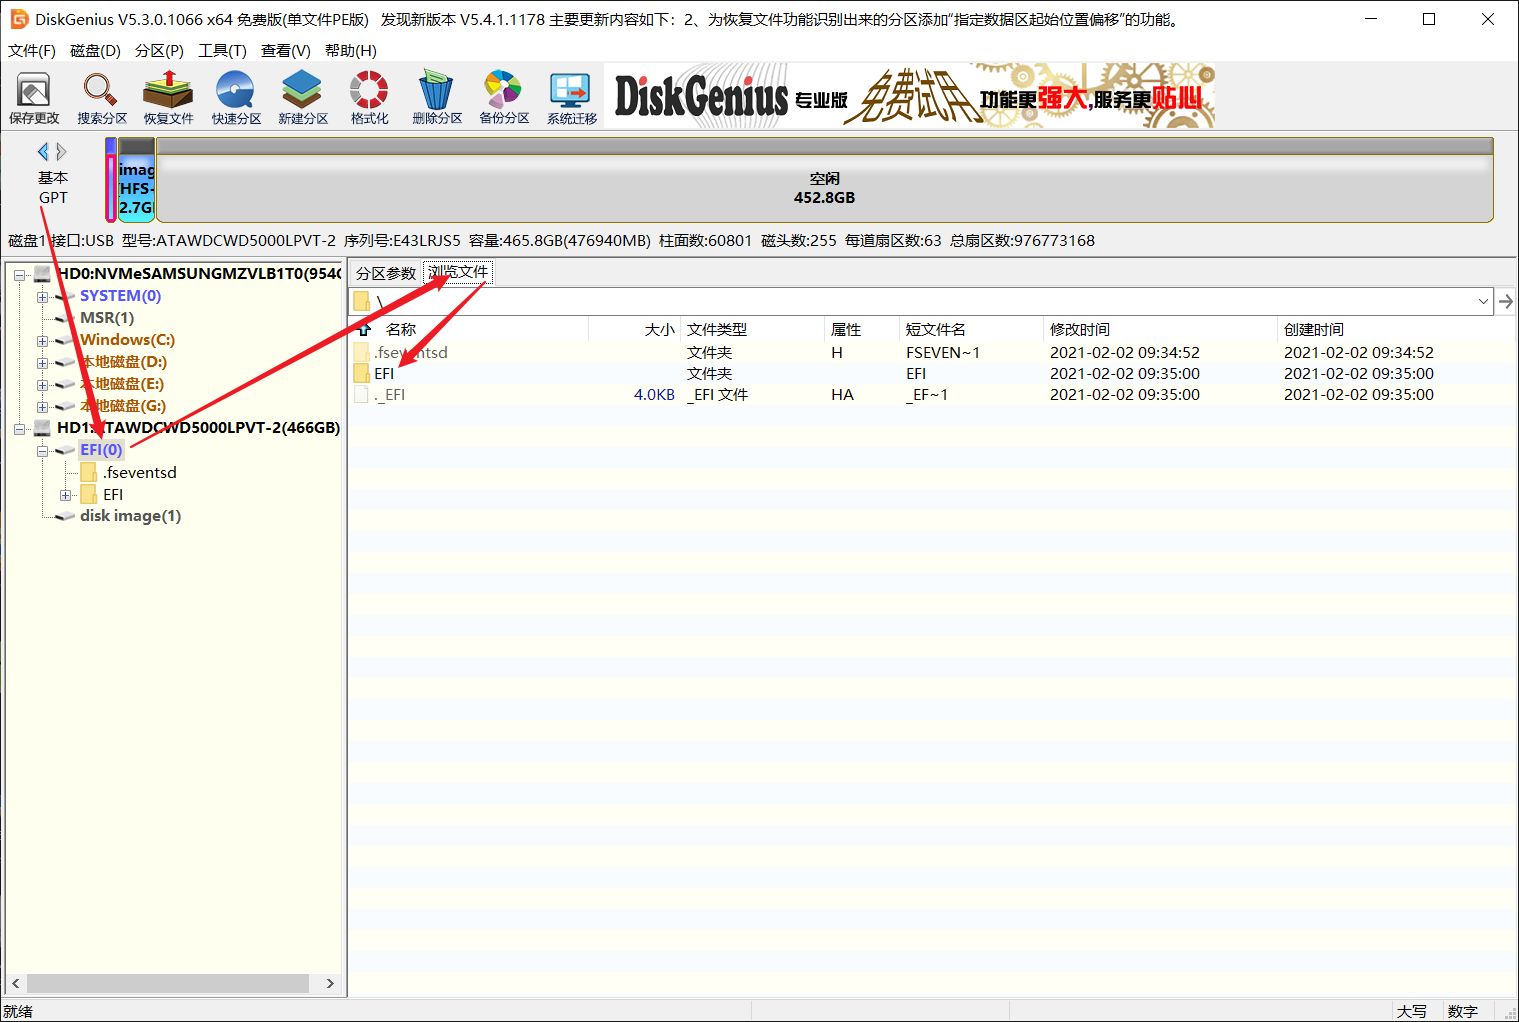
Task: Click the Format (格式化) icon
Action: point(369,97)
